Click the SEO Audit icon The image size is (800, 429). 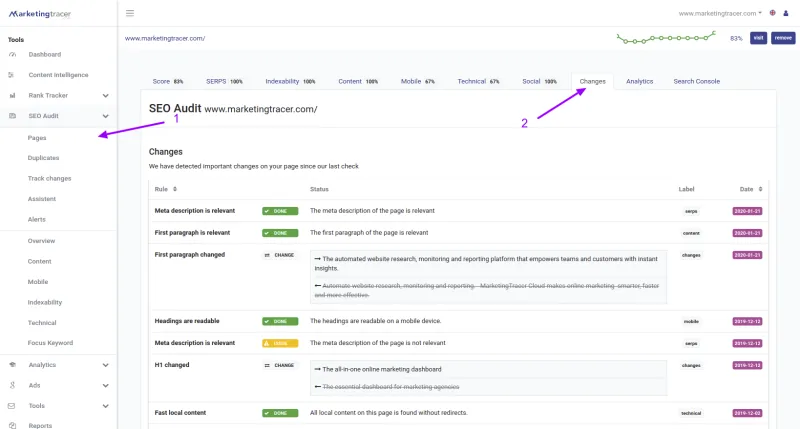pos(12,116)
